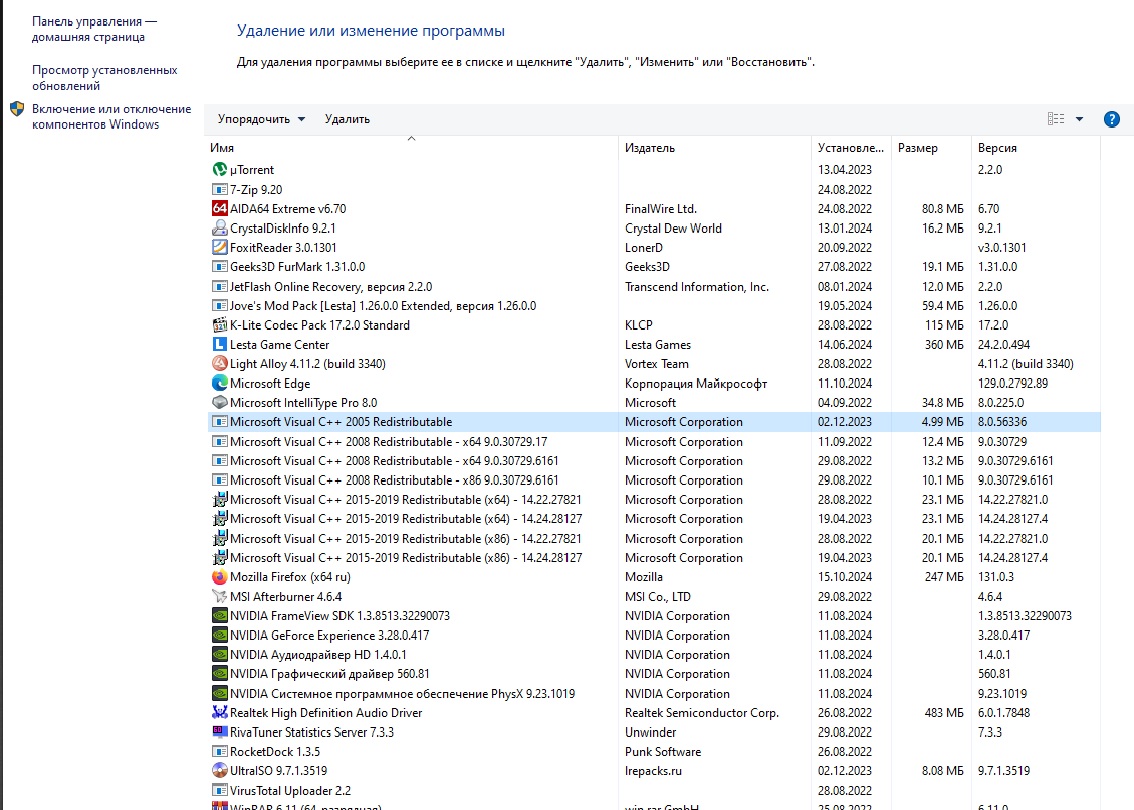Open Включение или отключение компонентов Windows
Image resolution: width=1134 pixels, height=810 pixels.
(x=110, y=117)
